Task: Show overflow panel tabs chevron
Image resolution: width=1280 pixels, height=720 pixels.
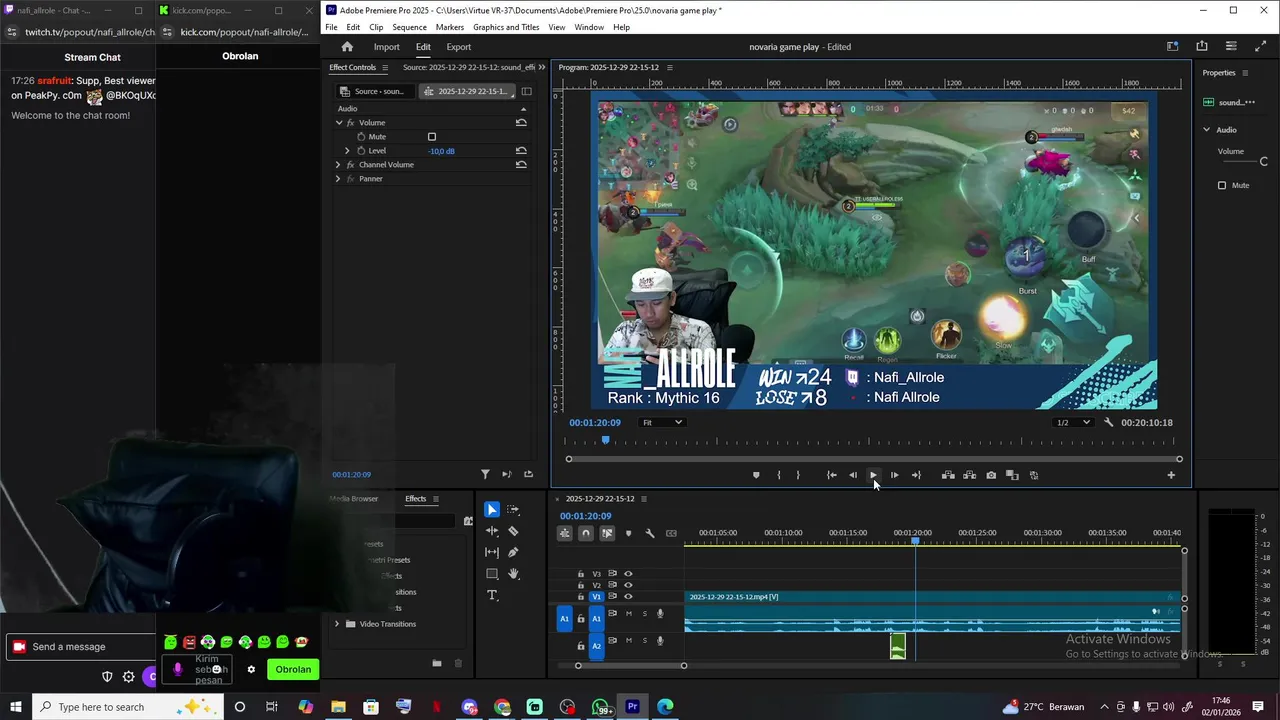Action: 542,67
